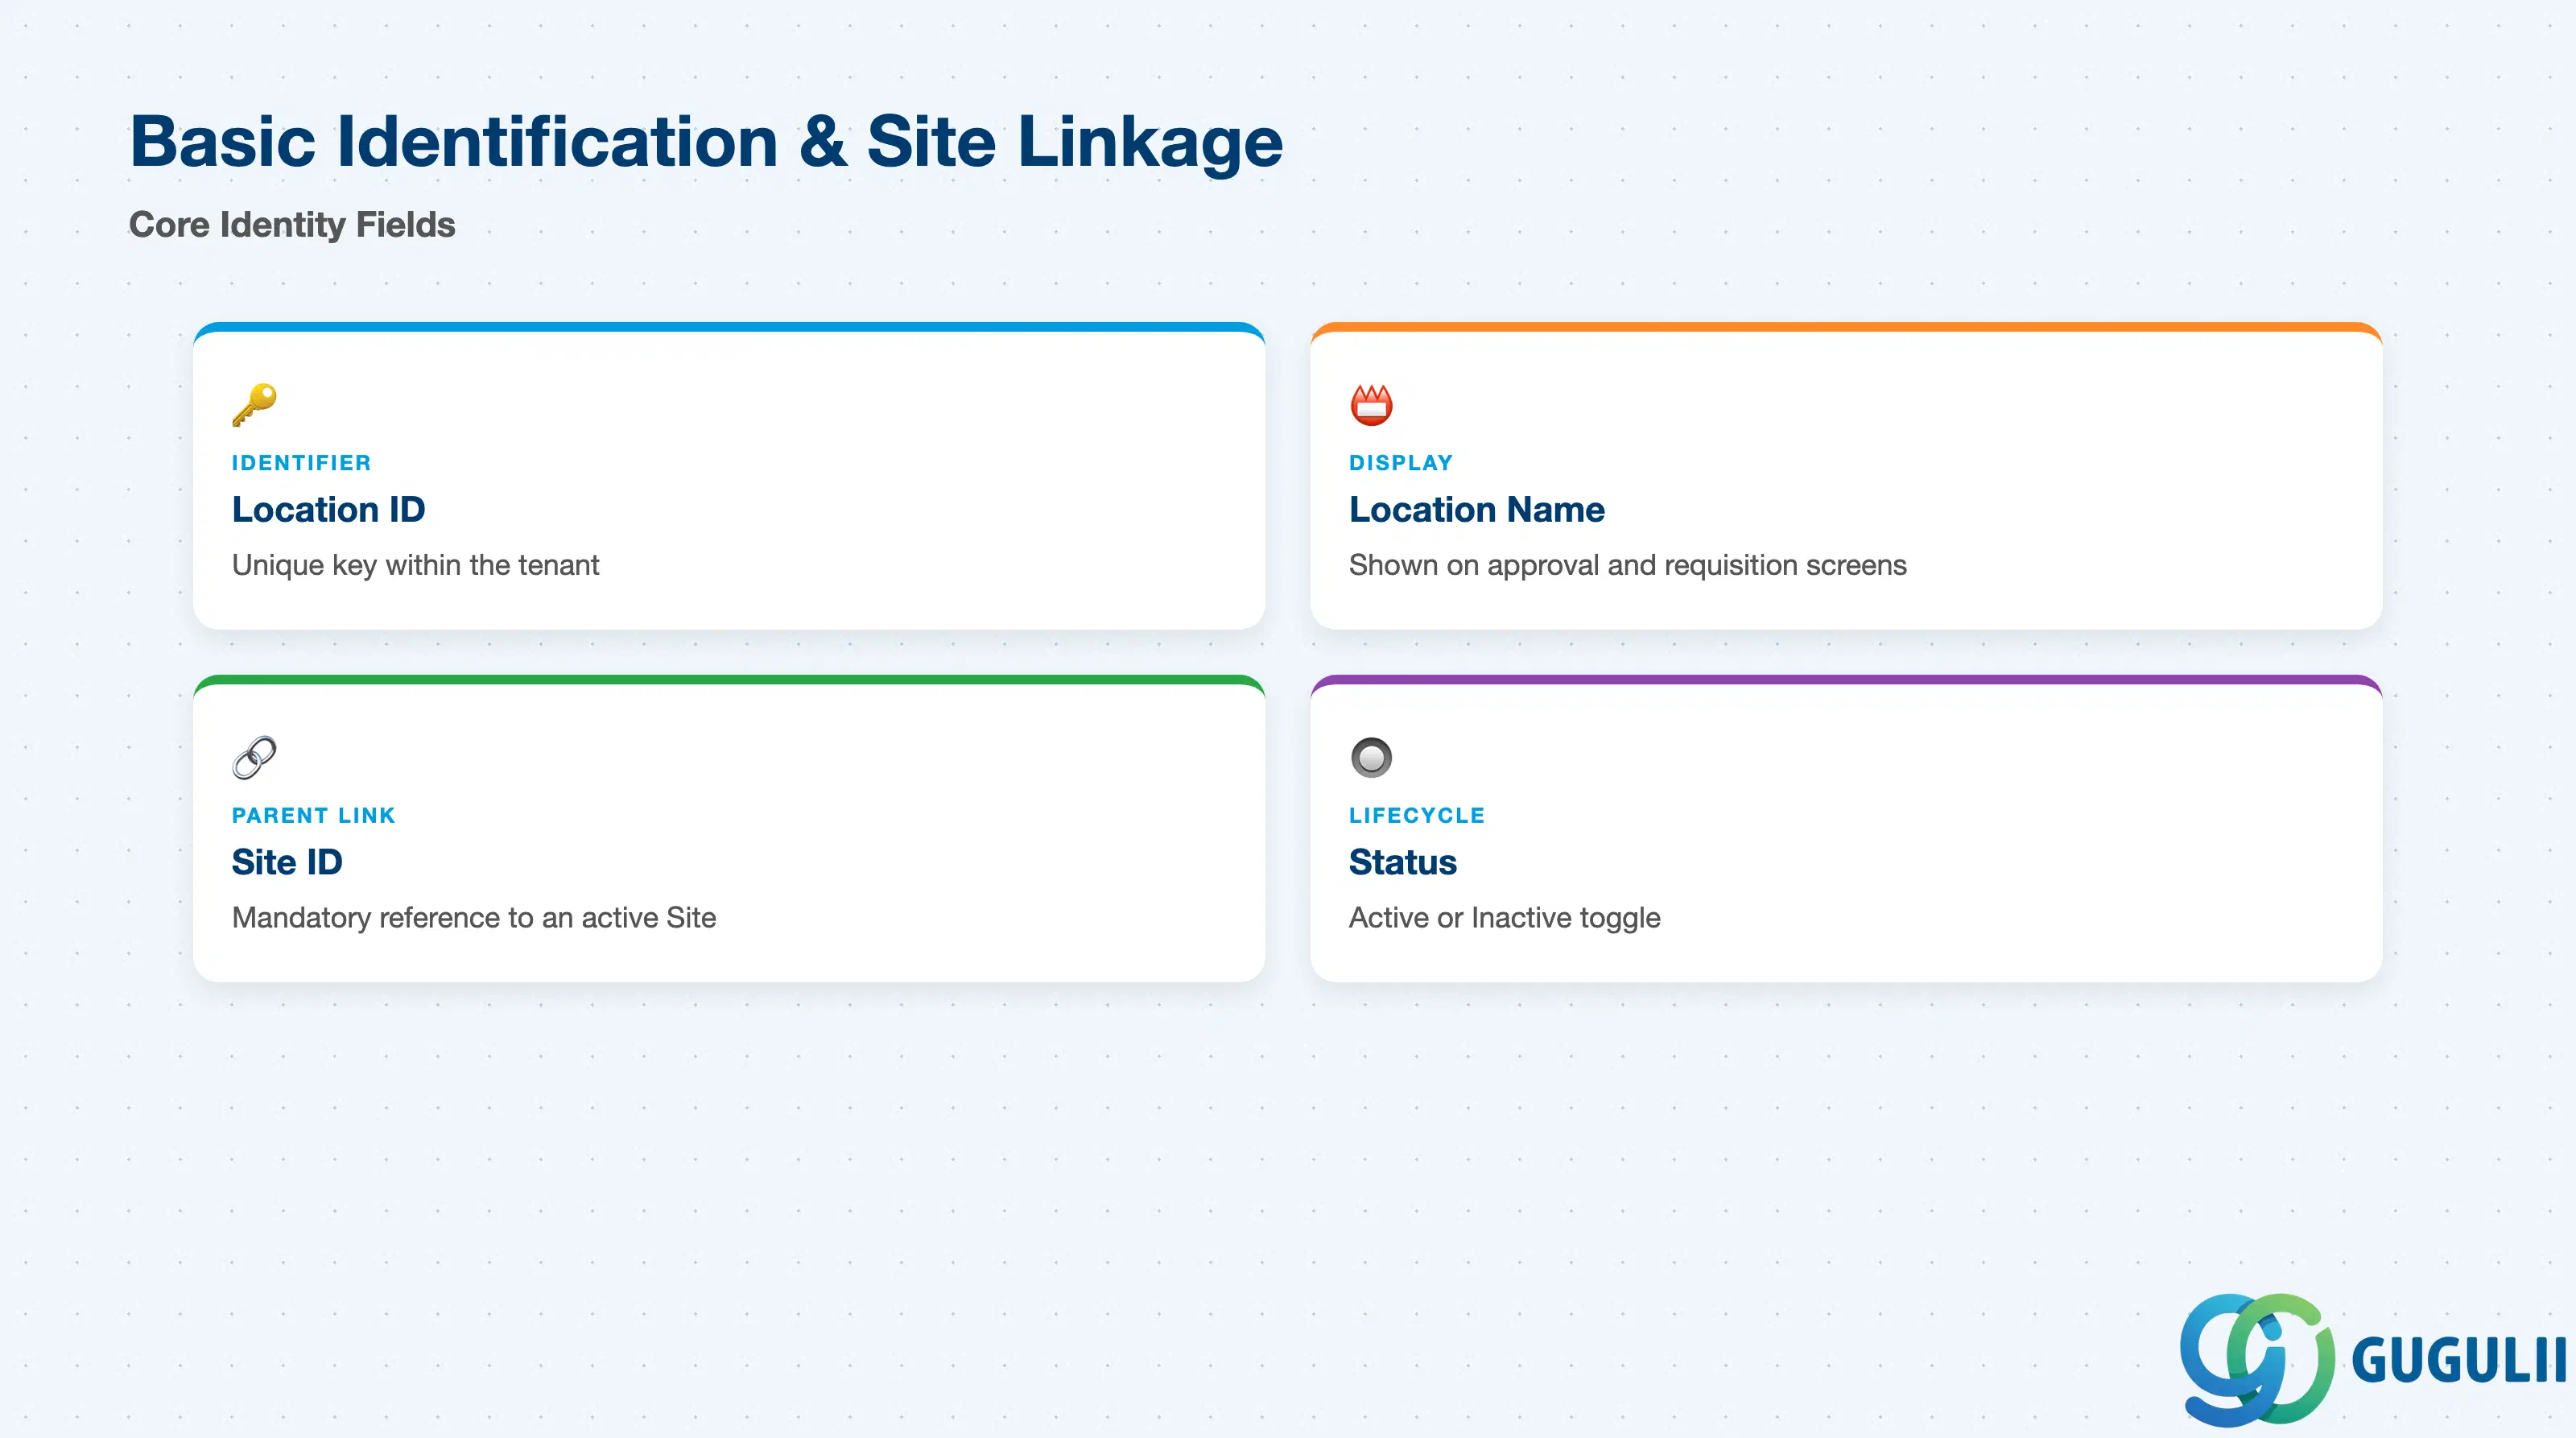This screenshot has height=1438, width=2576.
Task: Click the LIFECYCLE label
Action: pyautogui.click(x=1416, y=816)
